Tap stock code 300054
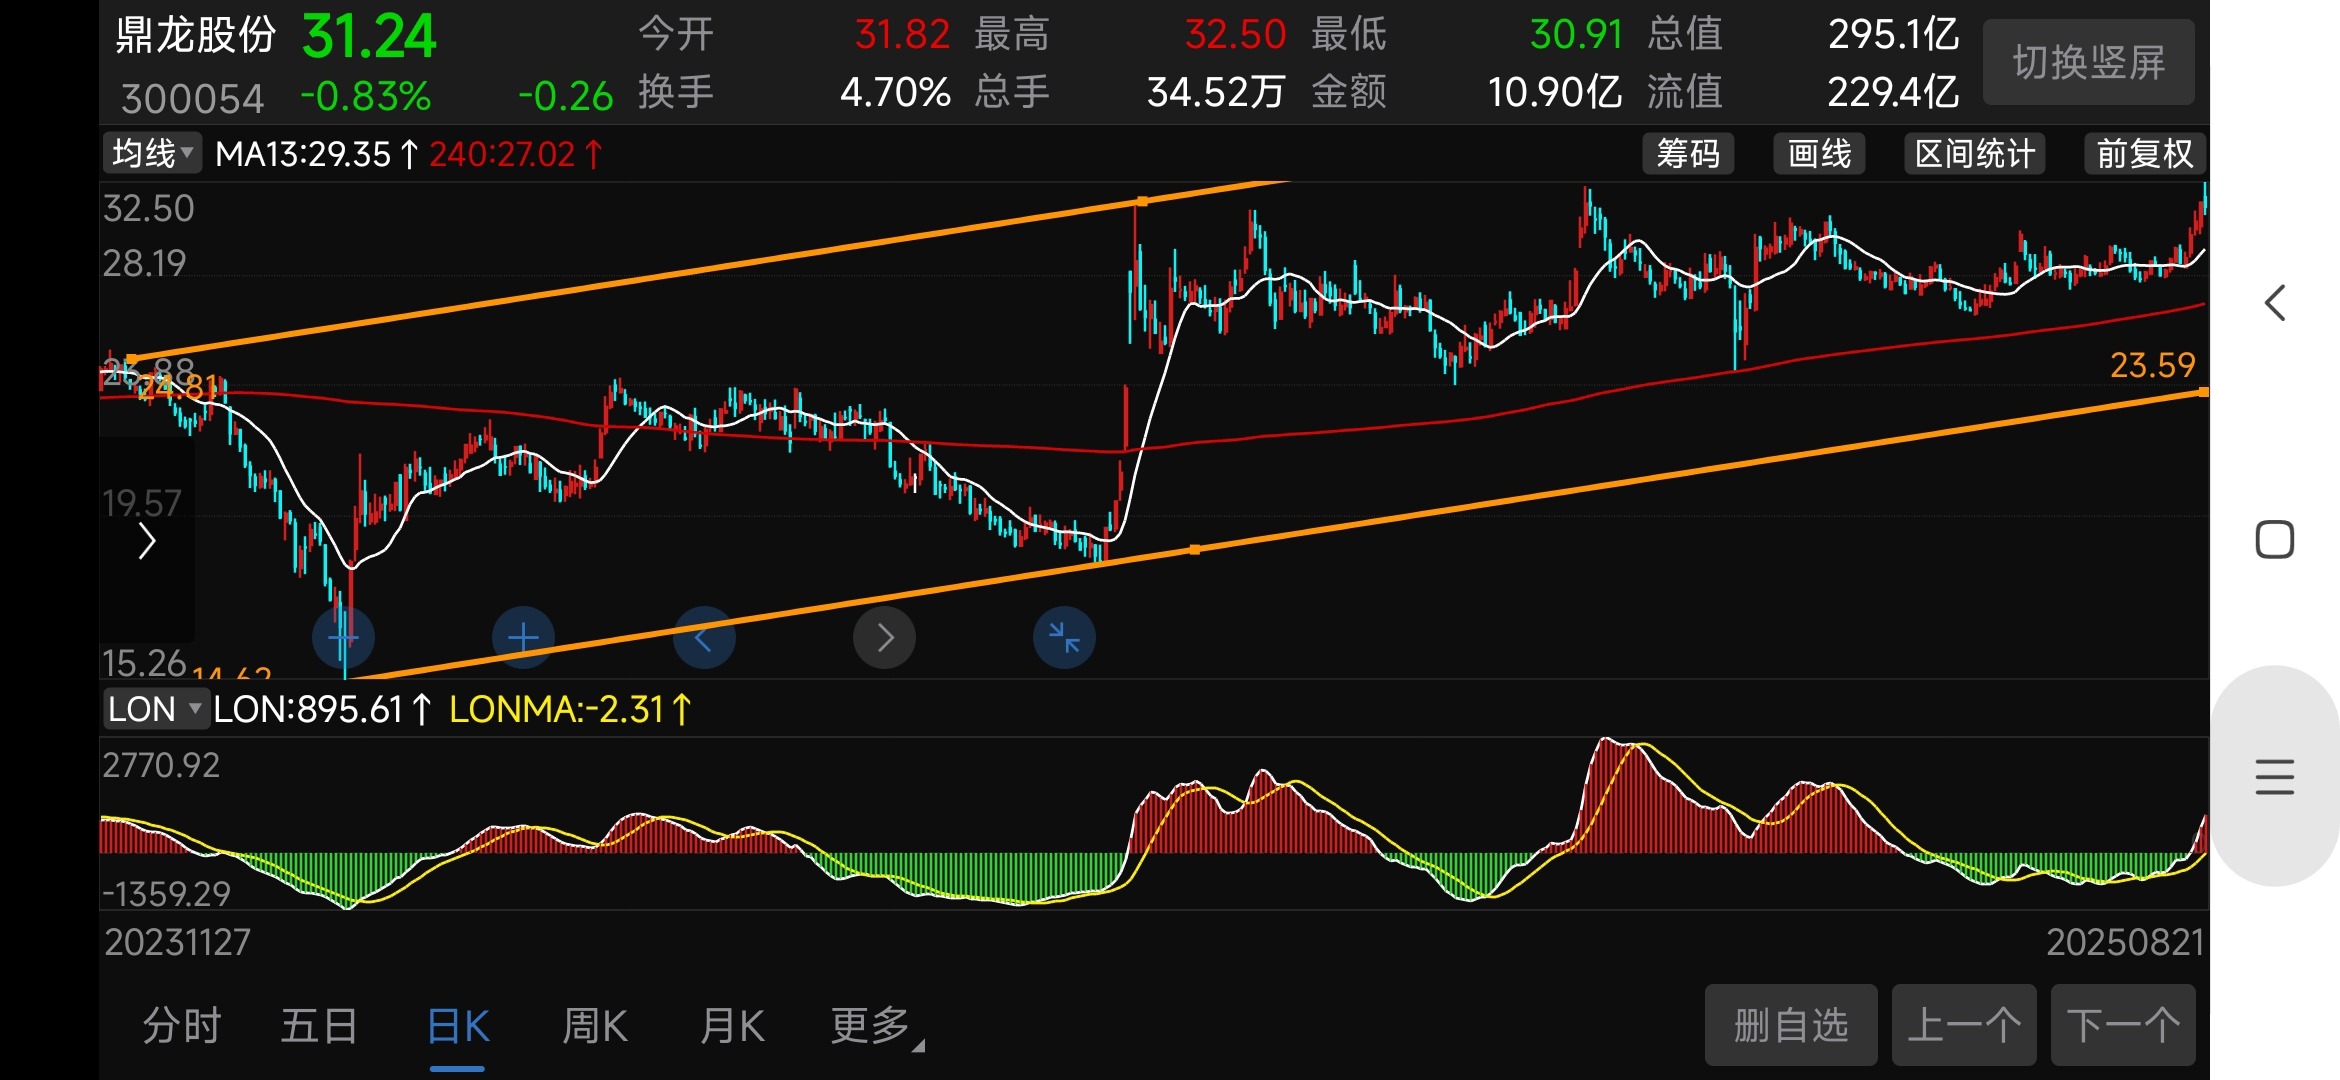Viewport: 2340px width, 1080px height. pos(193,98)
